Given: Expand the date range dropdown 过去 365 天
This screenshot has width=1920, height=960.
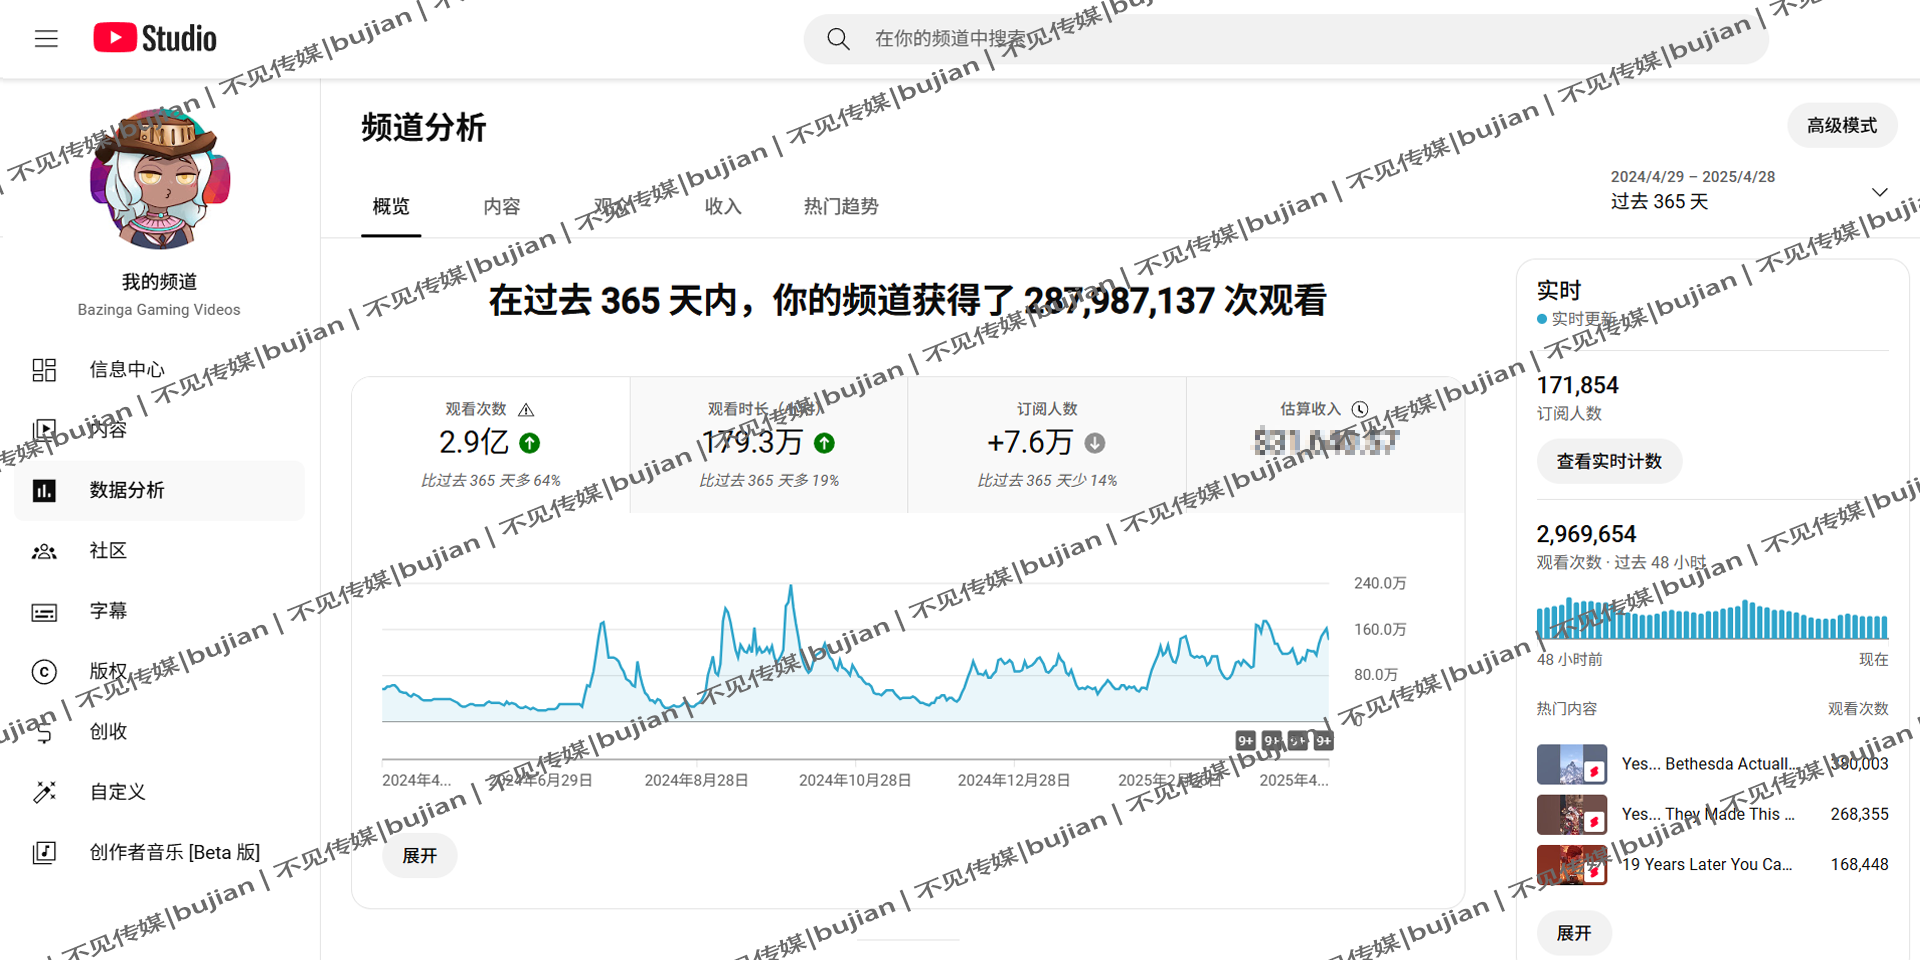Looking at the screenshot, I should point(1879,192).
